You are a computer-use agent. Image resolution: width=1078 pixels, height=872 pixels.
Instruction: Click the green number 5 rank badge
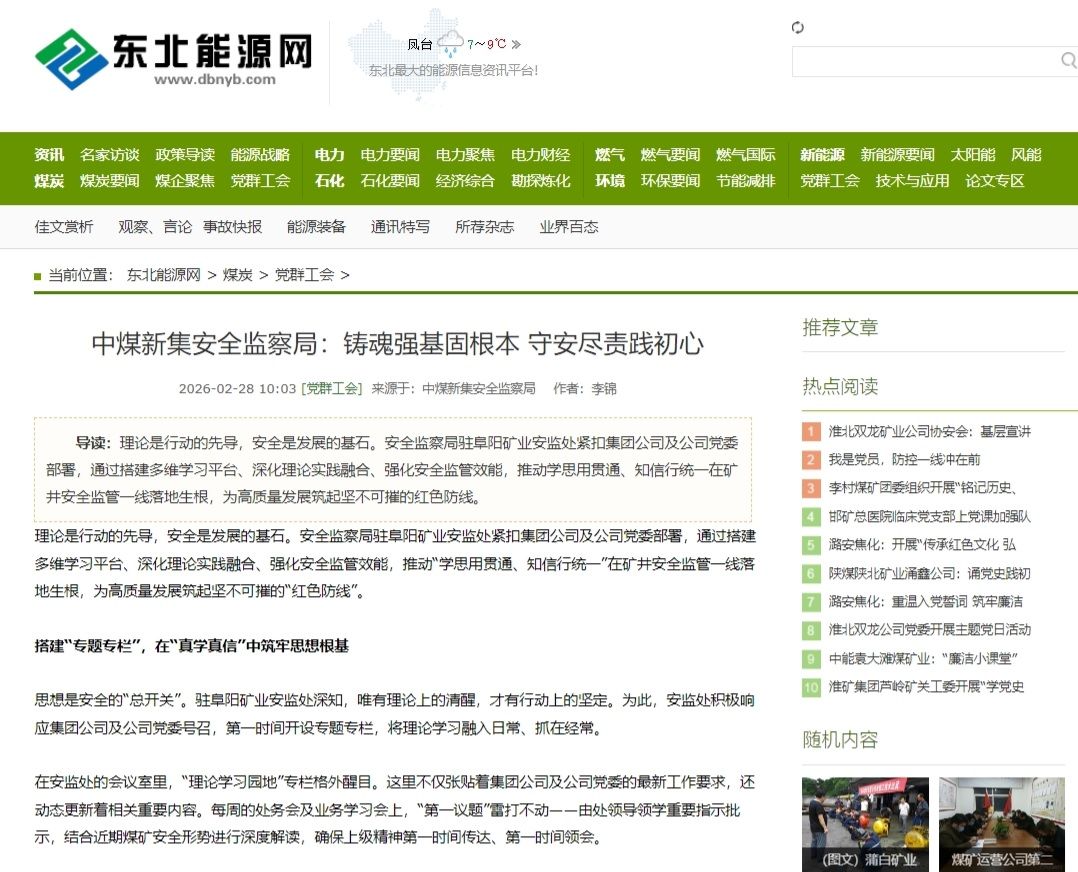pos(811,545)
